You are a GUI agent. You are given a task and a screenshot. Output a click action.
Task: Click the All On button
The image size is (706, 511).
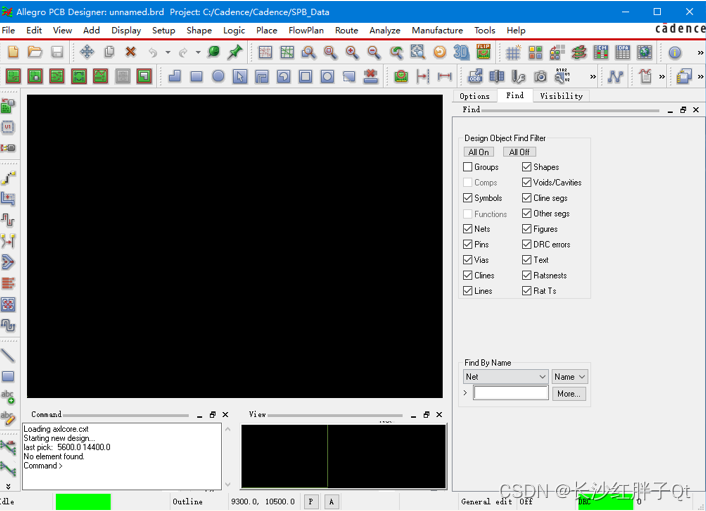coord(479,152)
